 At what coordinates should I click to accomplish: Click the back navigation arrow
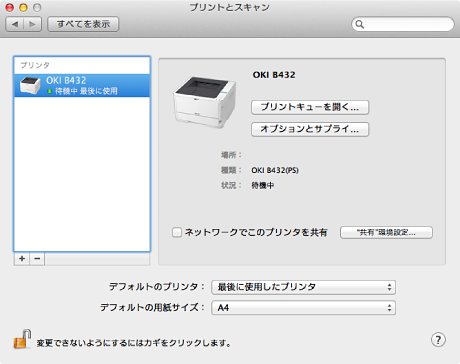pos(15,24)
